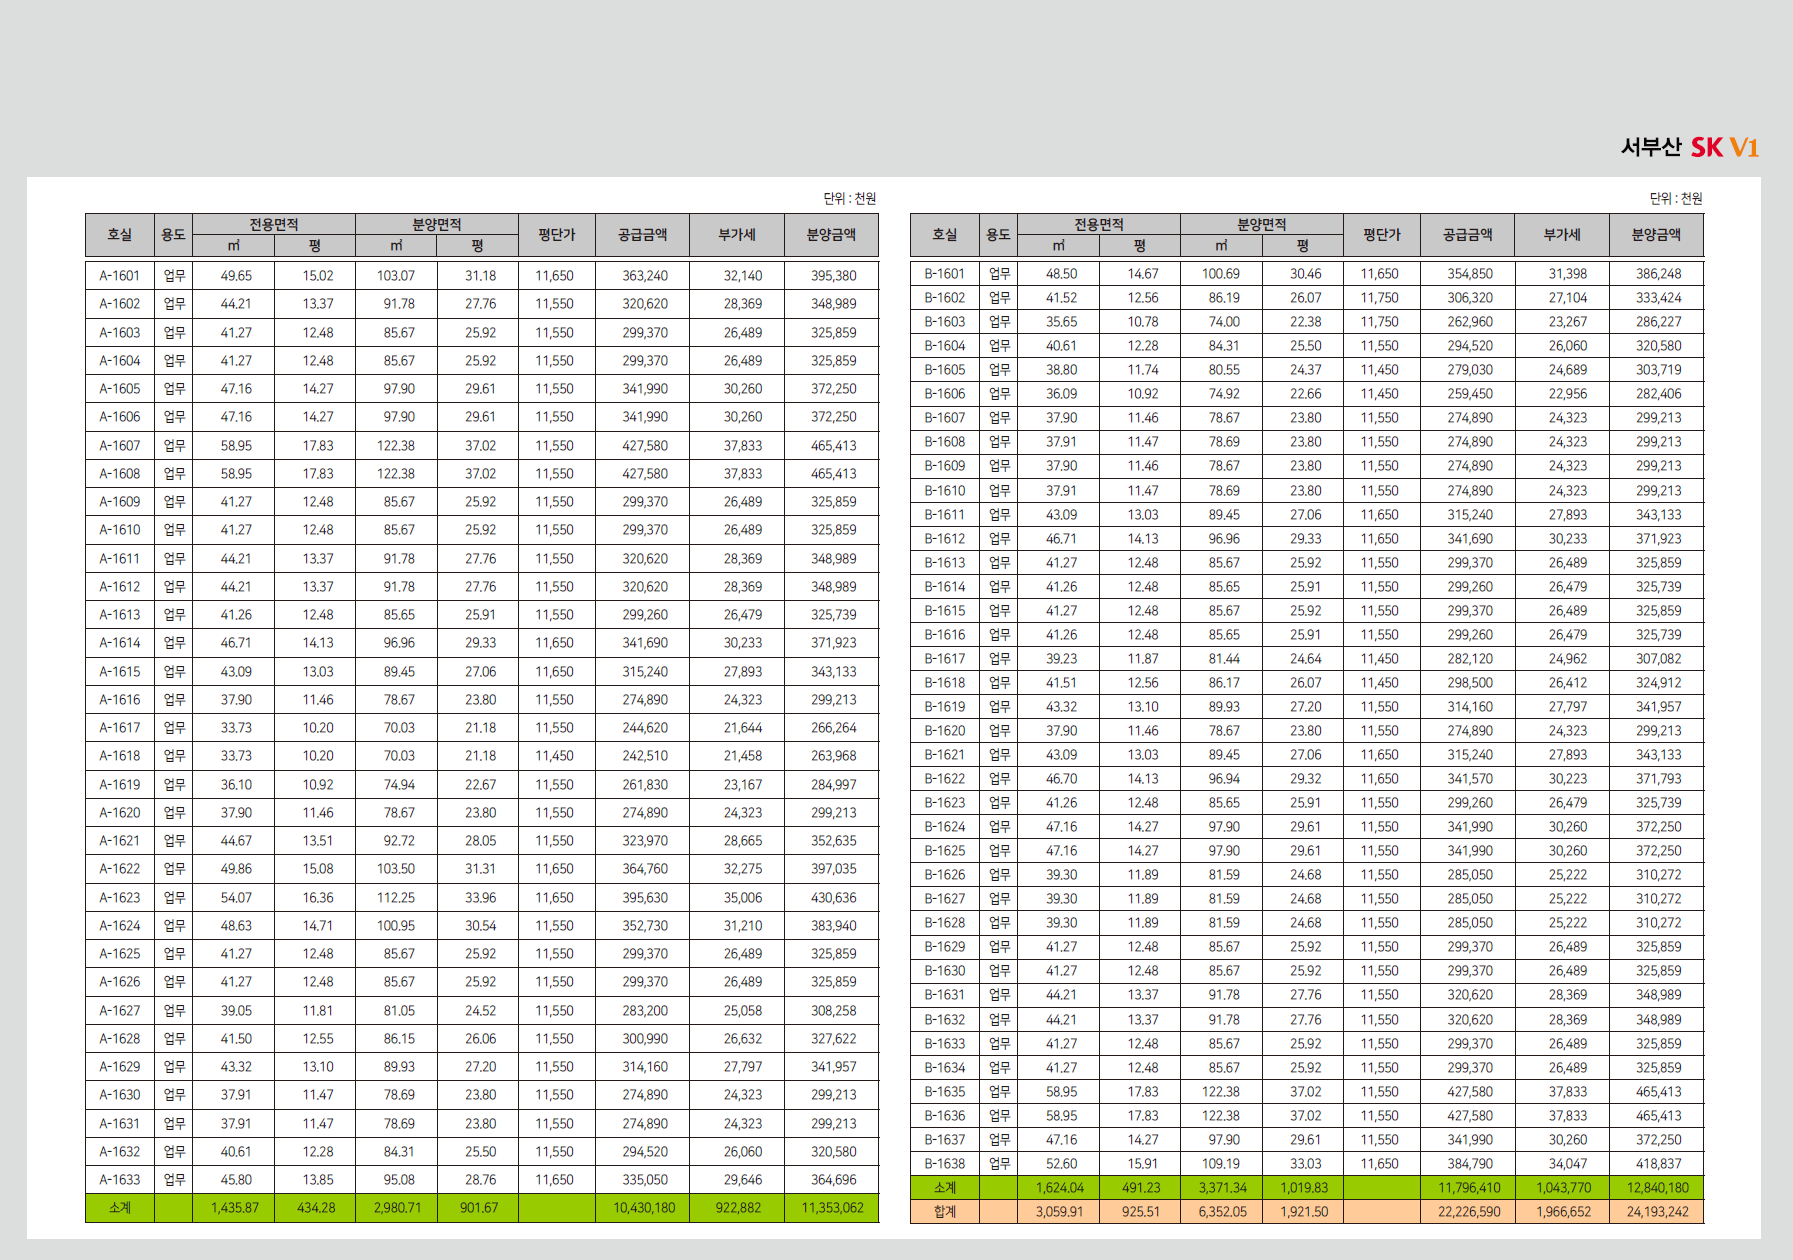Click subtotal sale amount 11,353,062
The height and width of the screenshot is (1260, 1793).
click(x=832, y=1208)
